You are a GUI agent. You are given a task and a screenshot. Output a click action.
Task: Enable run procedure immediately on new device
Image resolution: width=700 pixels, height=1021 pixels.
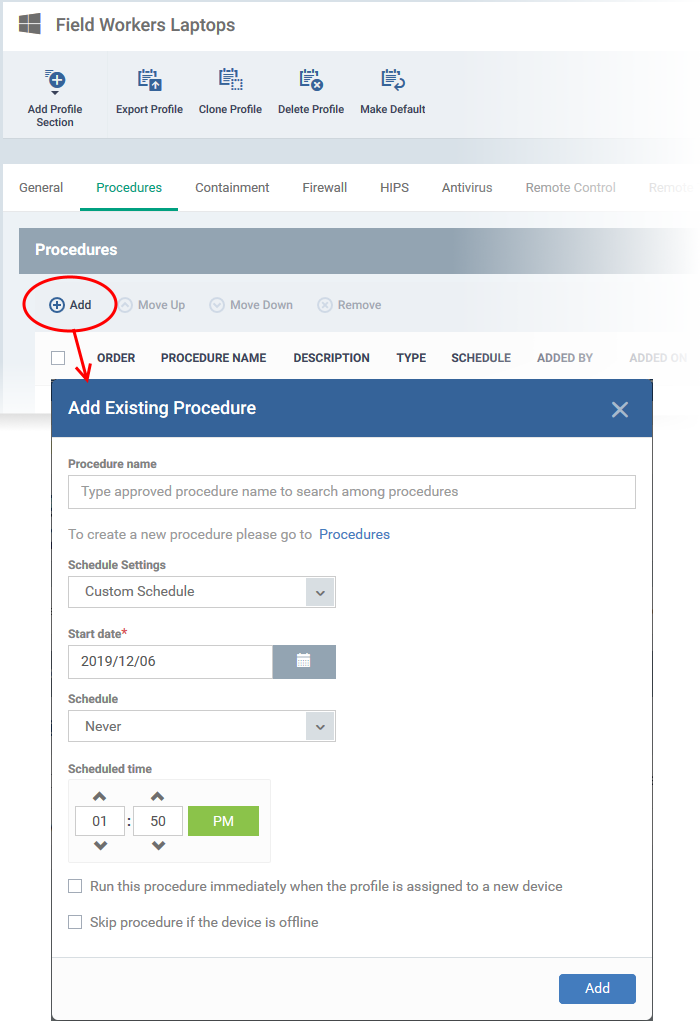(76, 886)
